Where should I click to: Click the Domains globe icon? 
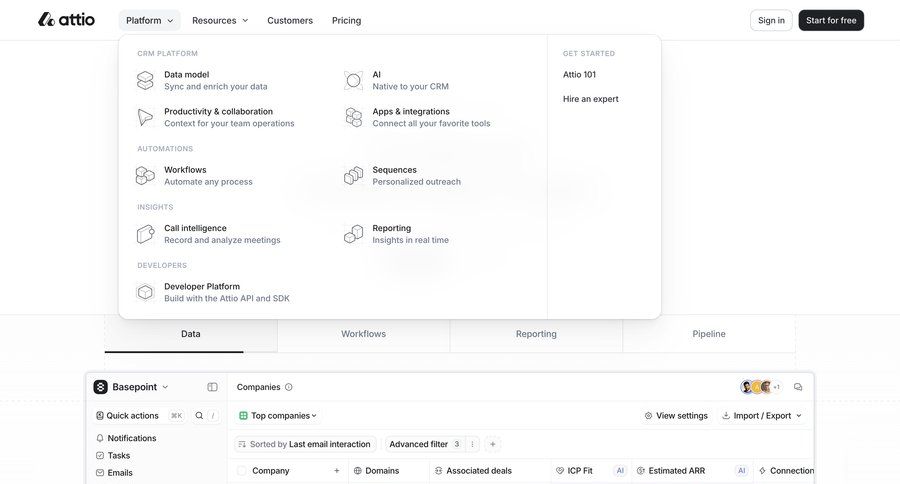point(358,471)
